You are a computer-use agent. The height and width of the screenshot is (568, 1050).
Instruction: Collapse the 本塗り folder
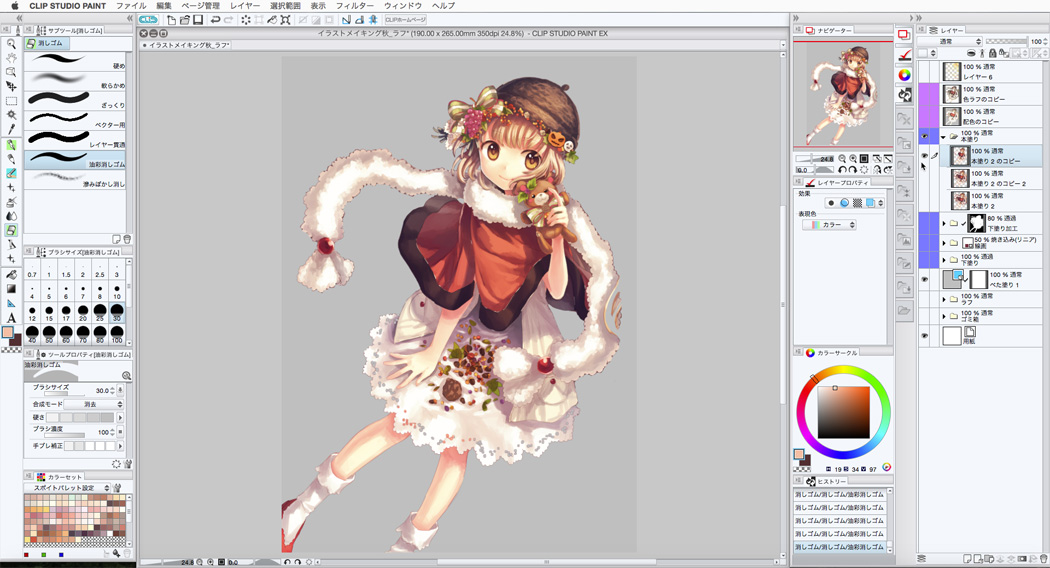[x=944, y=137]
